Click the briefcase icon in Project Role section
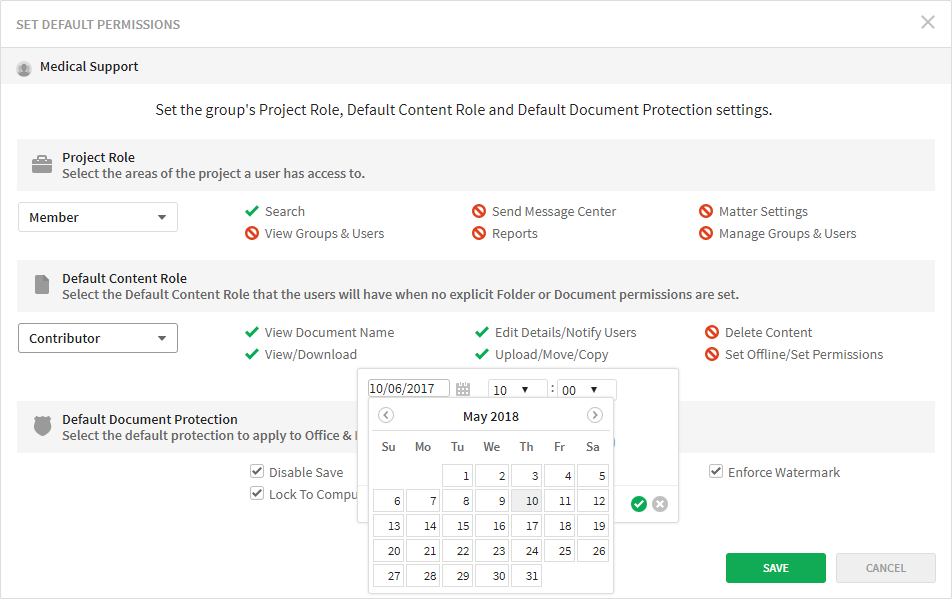 42,164
